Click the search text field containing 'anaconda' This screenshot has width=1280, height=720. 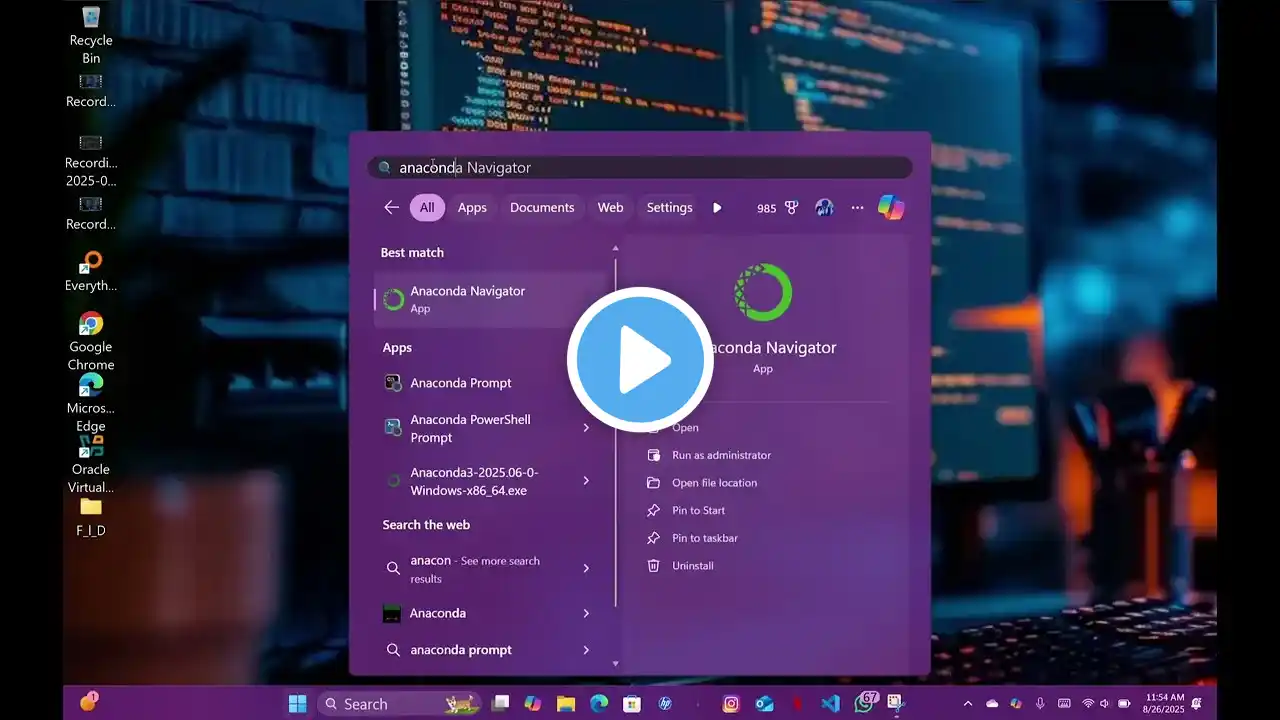coord(640,167)
